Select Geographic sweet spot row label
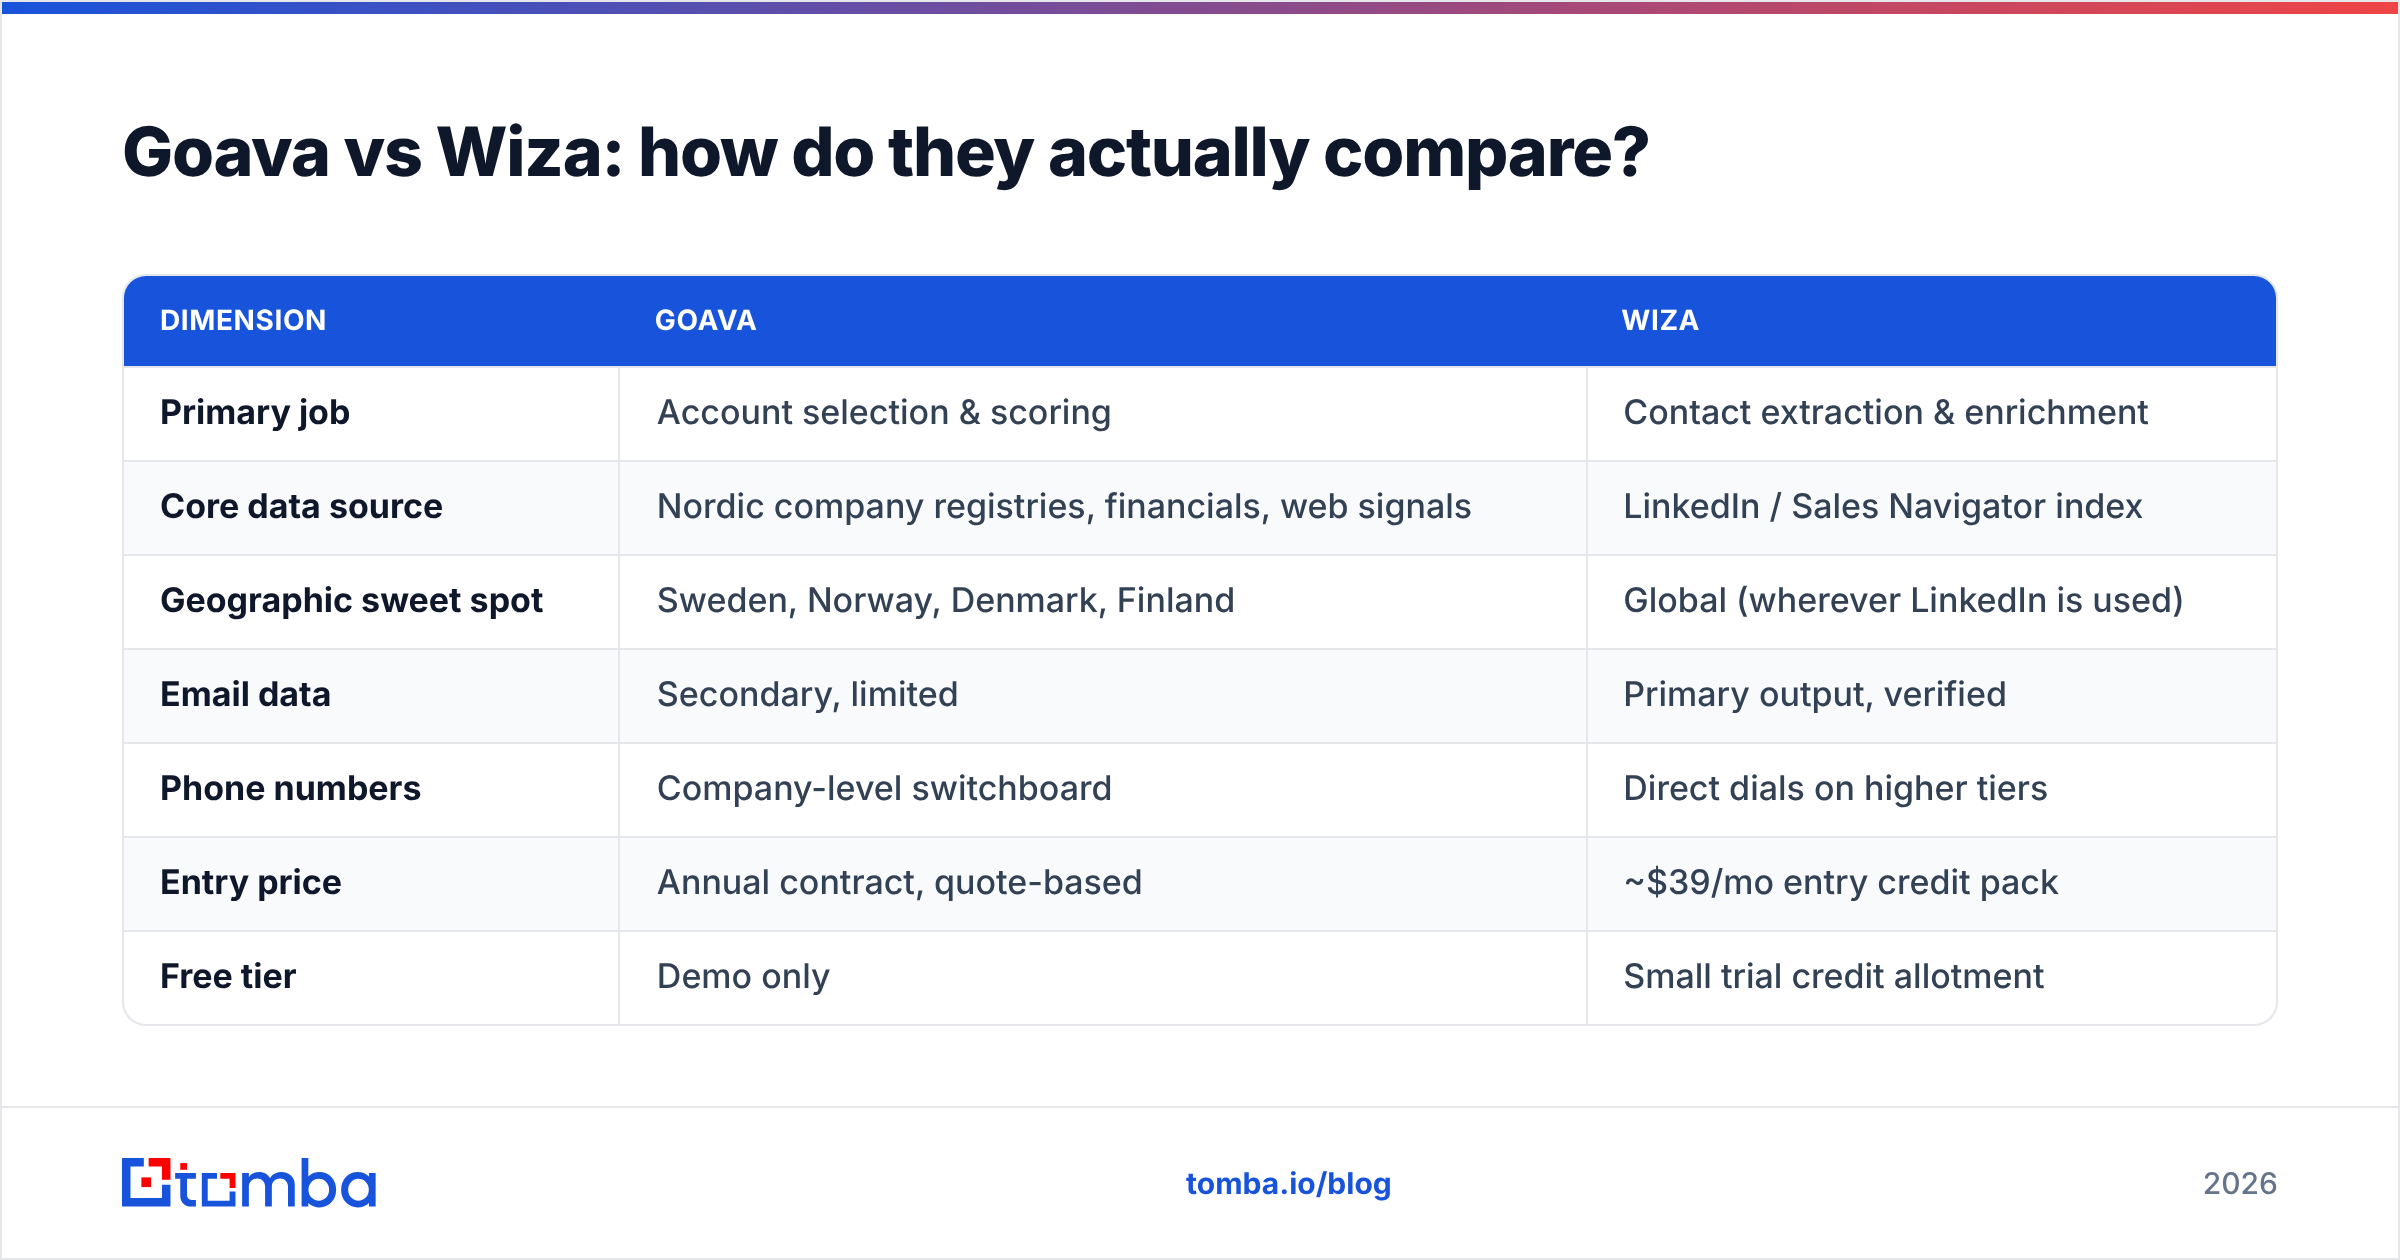Viewport: 2400px width, 1260px height. coord(351,601)
